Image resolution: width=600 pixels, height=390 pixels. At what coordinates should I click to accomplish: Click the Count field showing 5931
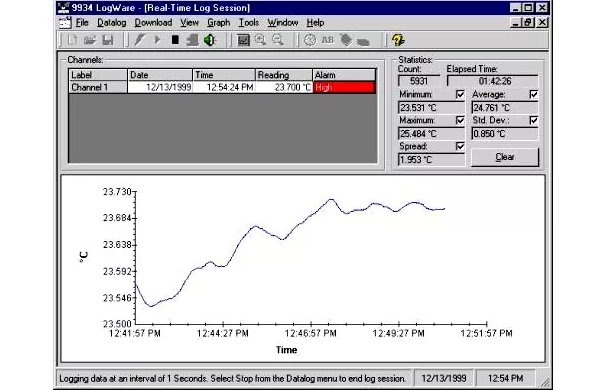[419, 81]
